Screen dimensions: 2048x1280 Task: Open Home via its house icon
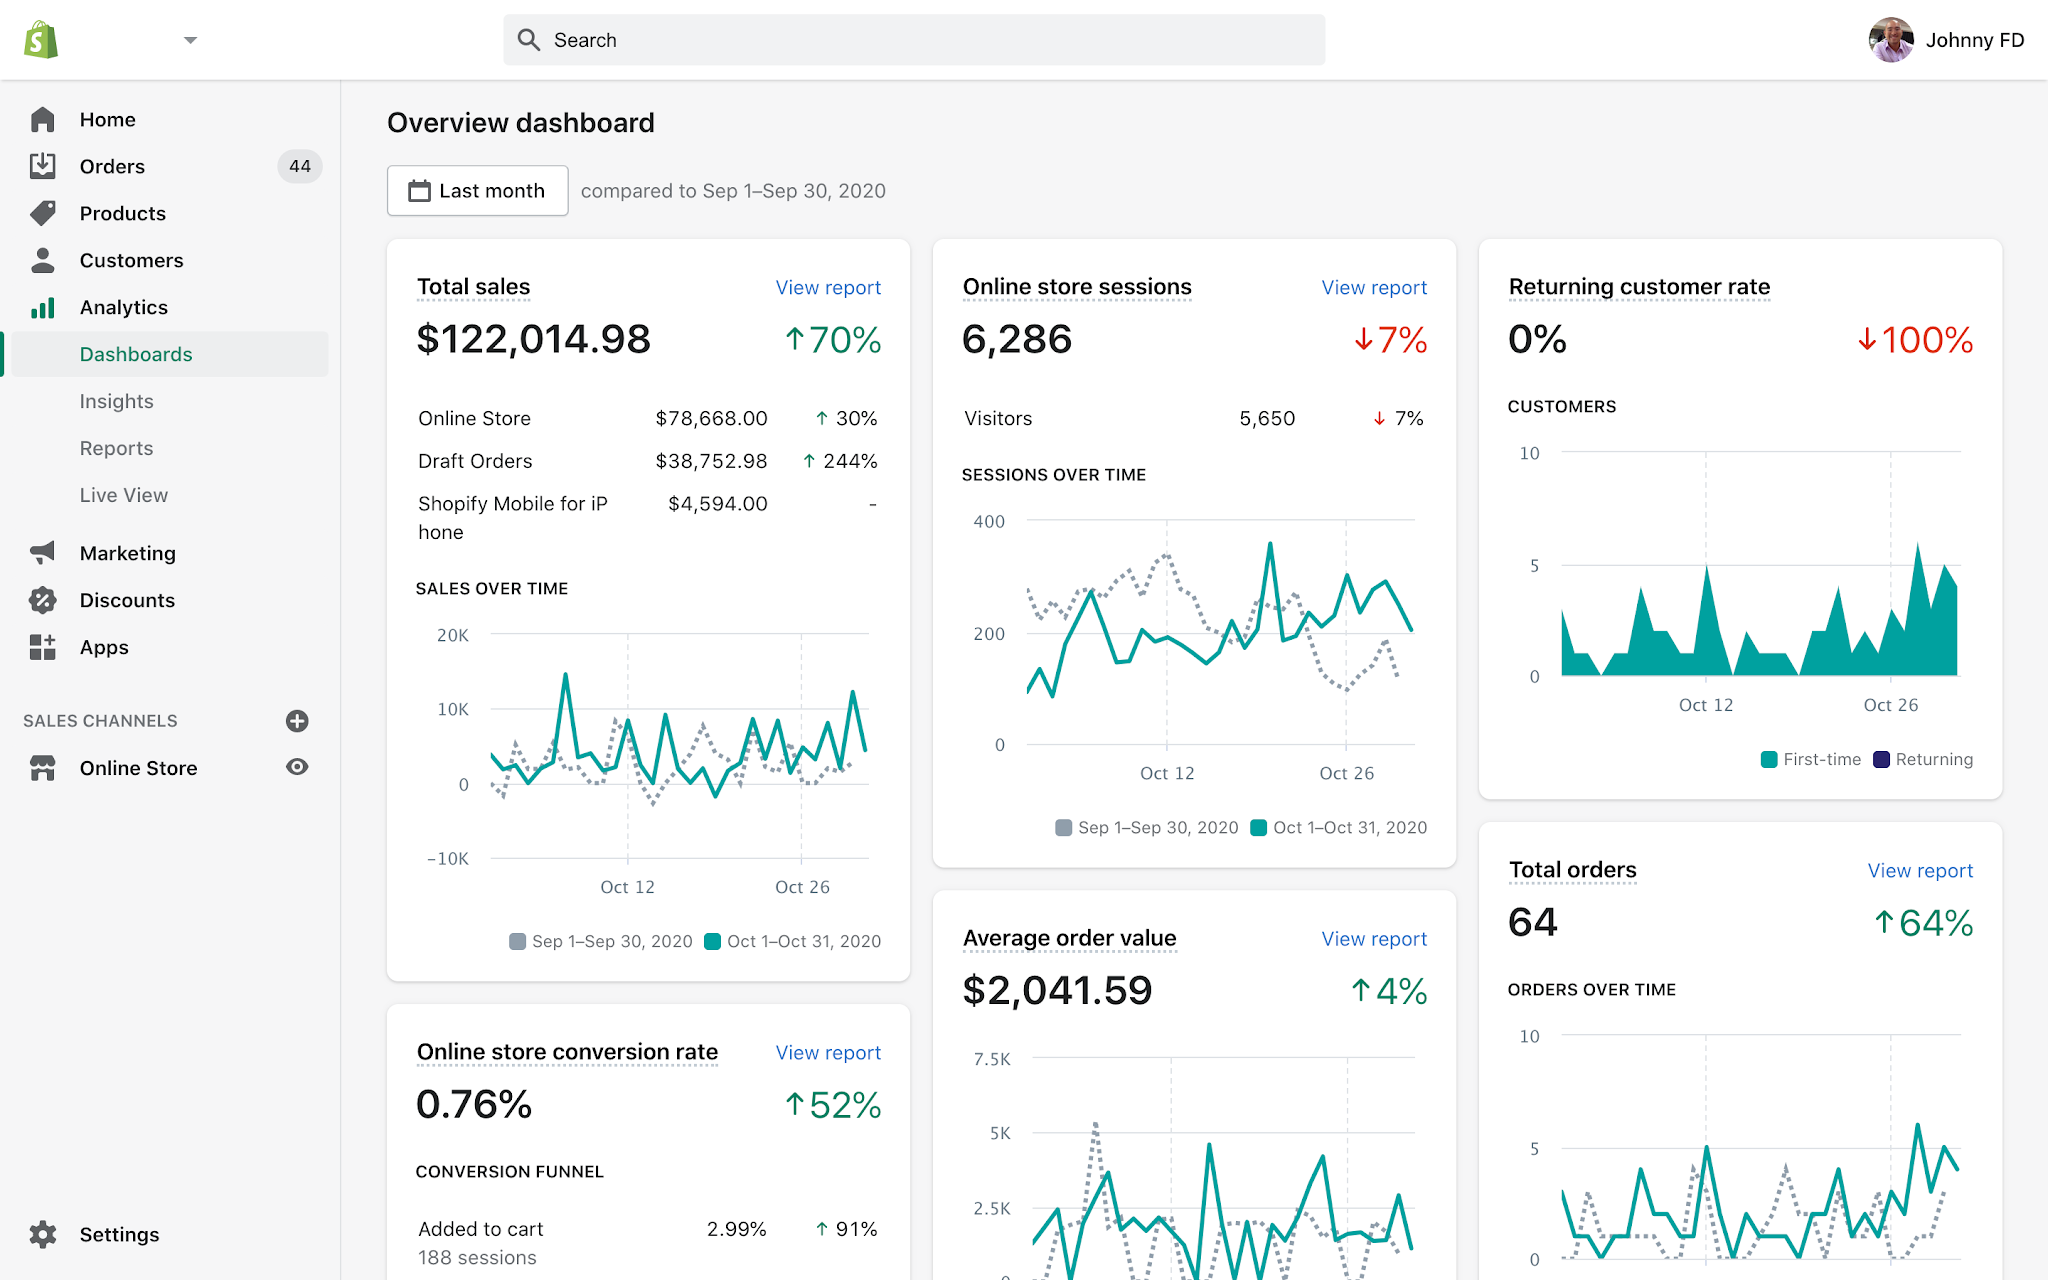pyautogui.click(x=42, y=120)
